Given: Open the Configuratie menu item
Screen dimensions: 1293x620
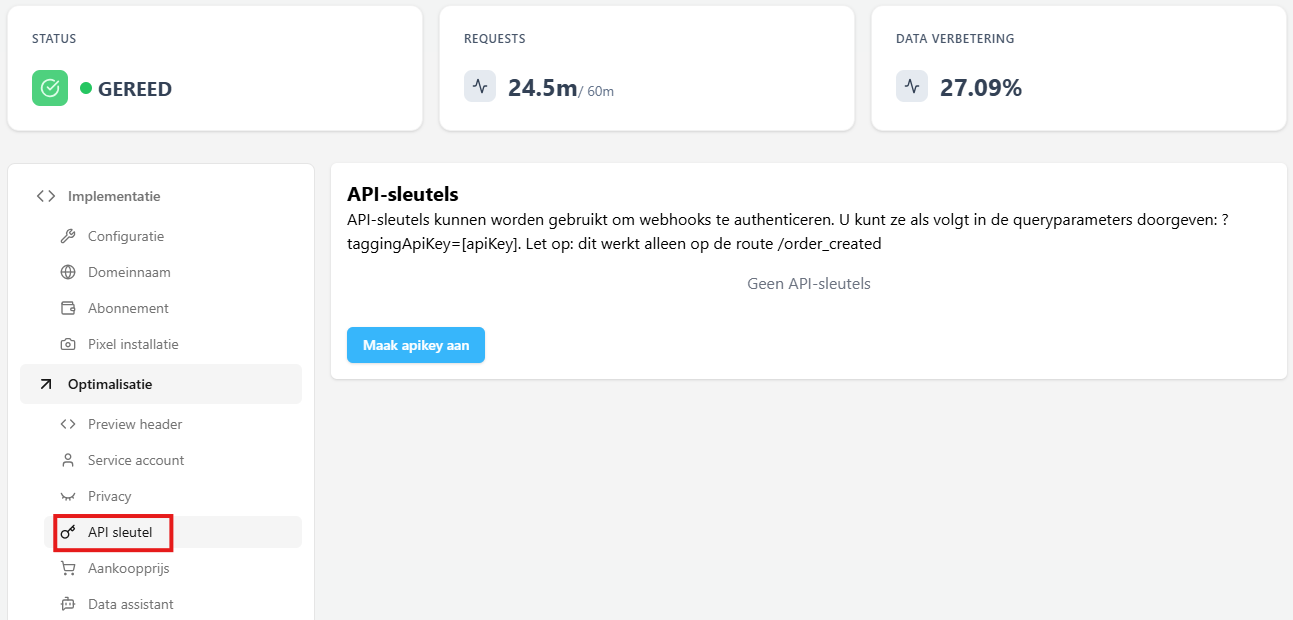Looking at the screenshot, I should tap(126, 237).
